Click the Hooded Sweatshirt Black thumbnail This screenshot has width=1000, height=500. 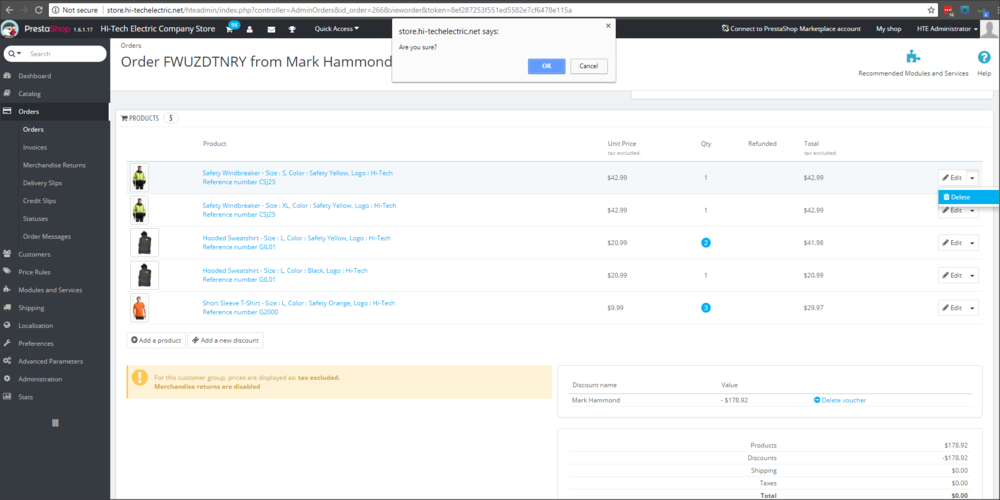[144, 276]
